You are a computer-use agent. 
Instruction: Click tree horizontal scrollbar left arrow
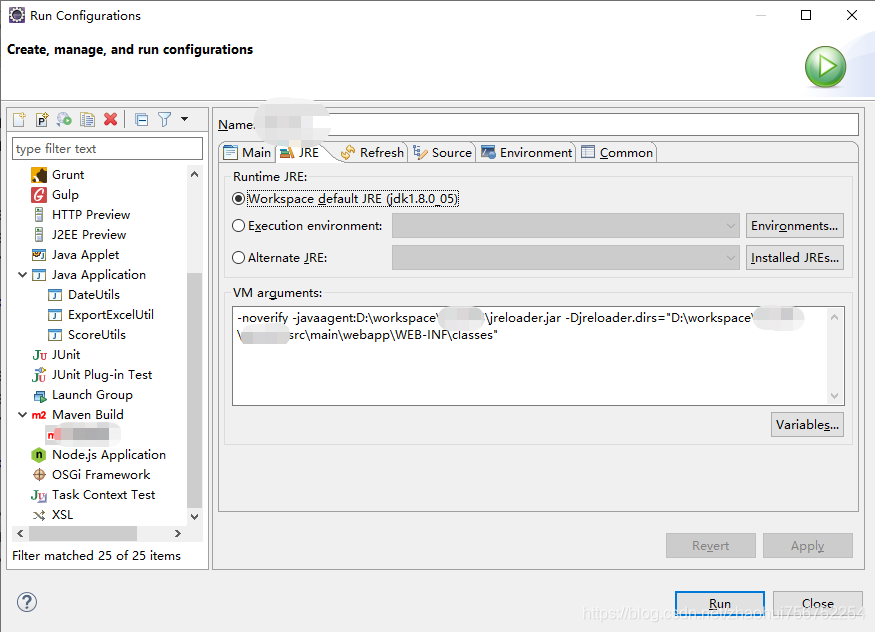20,533
